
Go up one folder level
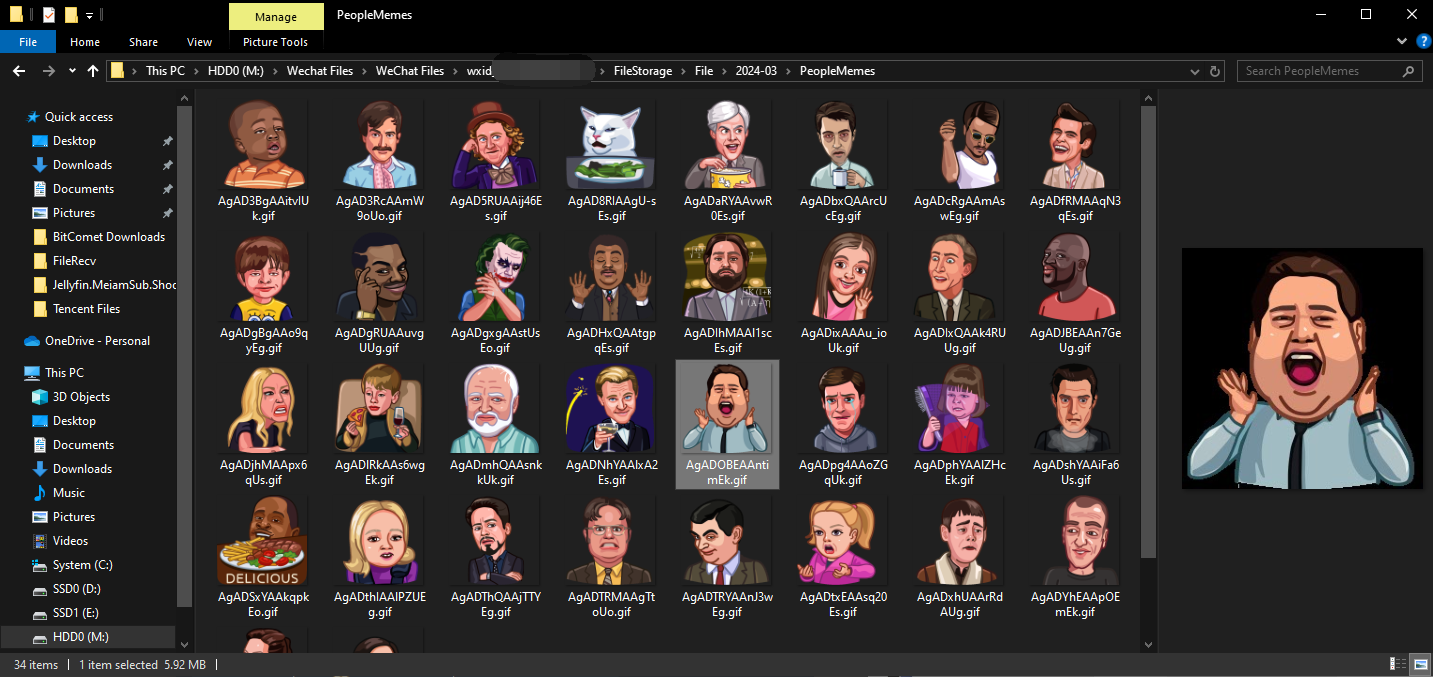[93, 71]
